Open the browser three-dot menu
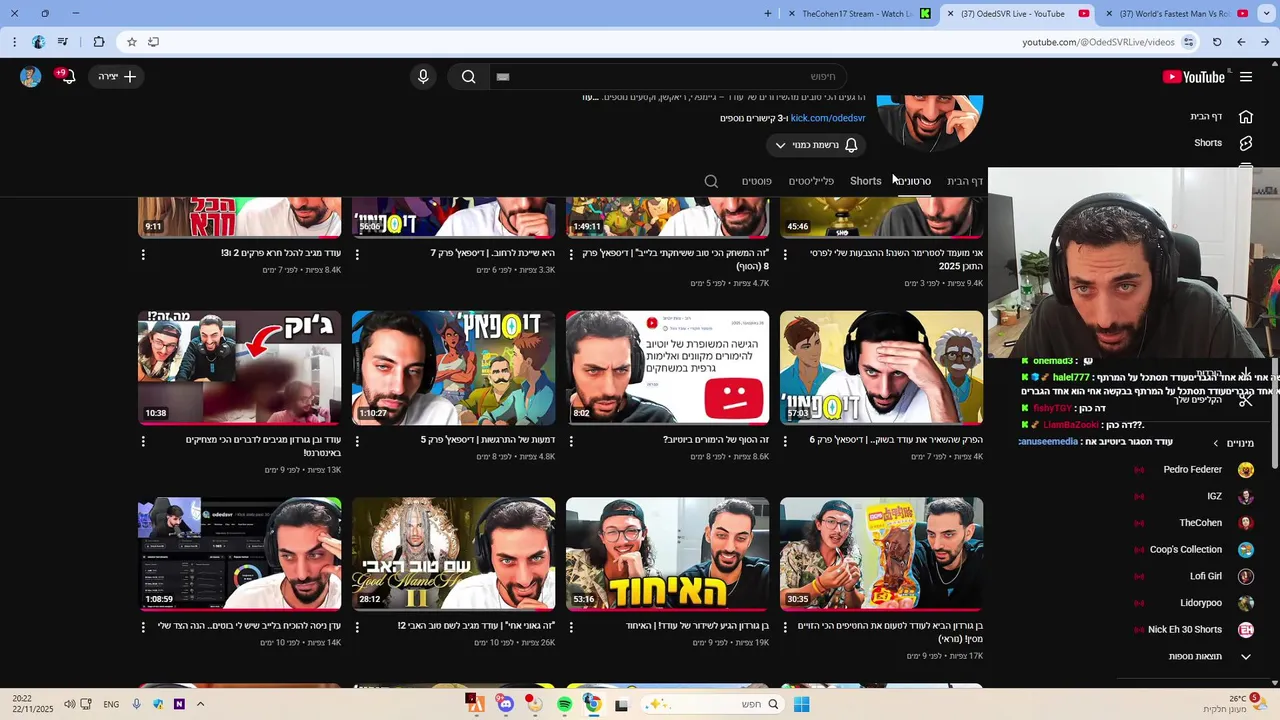This screenshot has width=1280, height=720. tap(14, 42)
